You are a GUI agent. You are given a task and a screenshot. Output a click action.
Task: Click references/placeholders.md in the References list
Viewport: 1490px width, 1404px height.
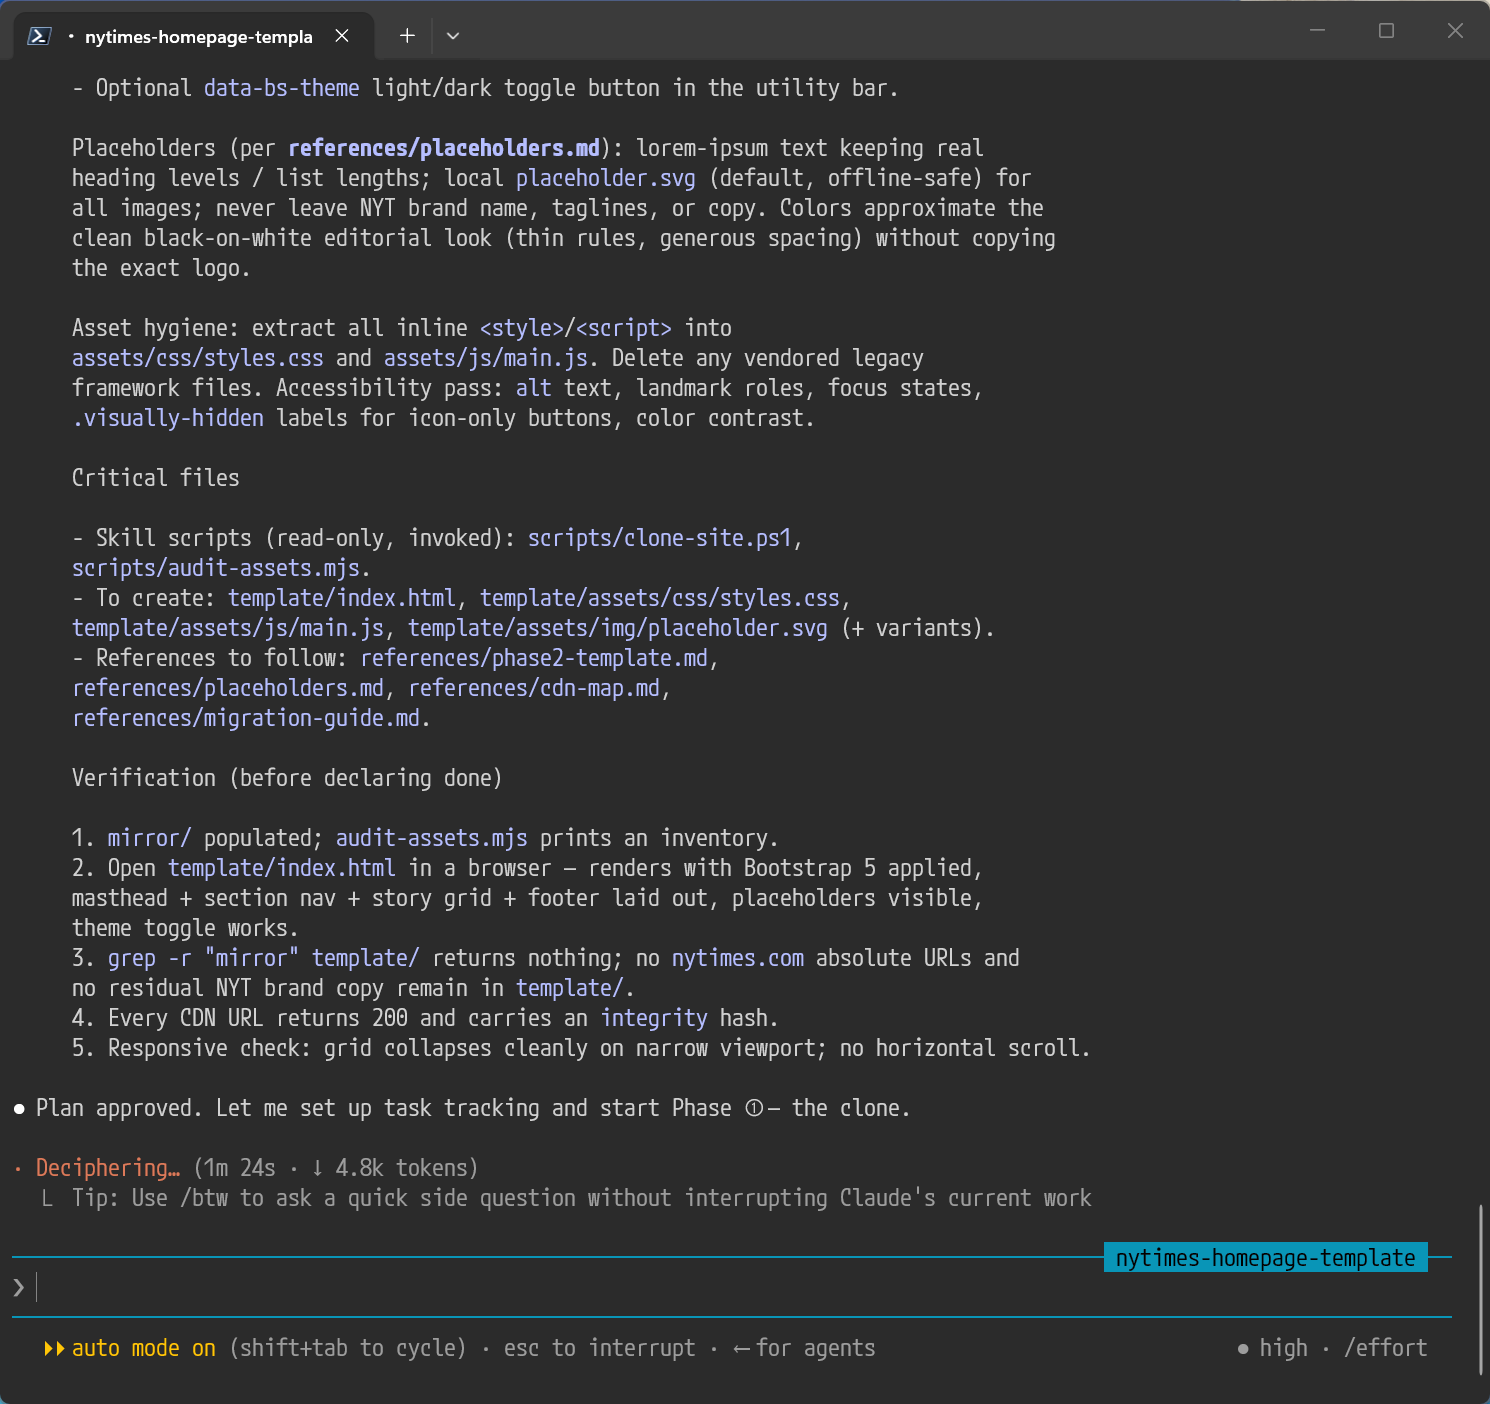click(x=228, y=688)
